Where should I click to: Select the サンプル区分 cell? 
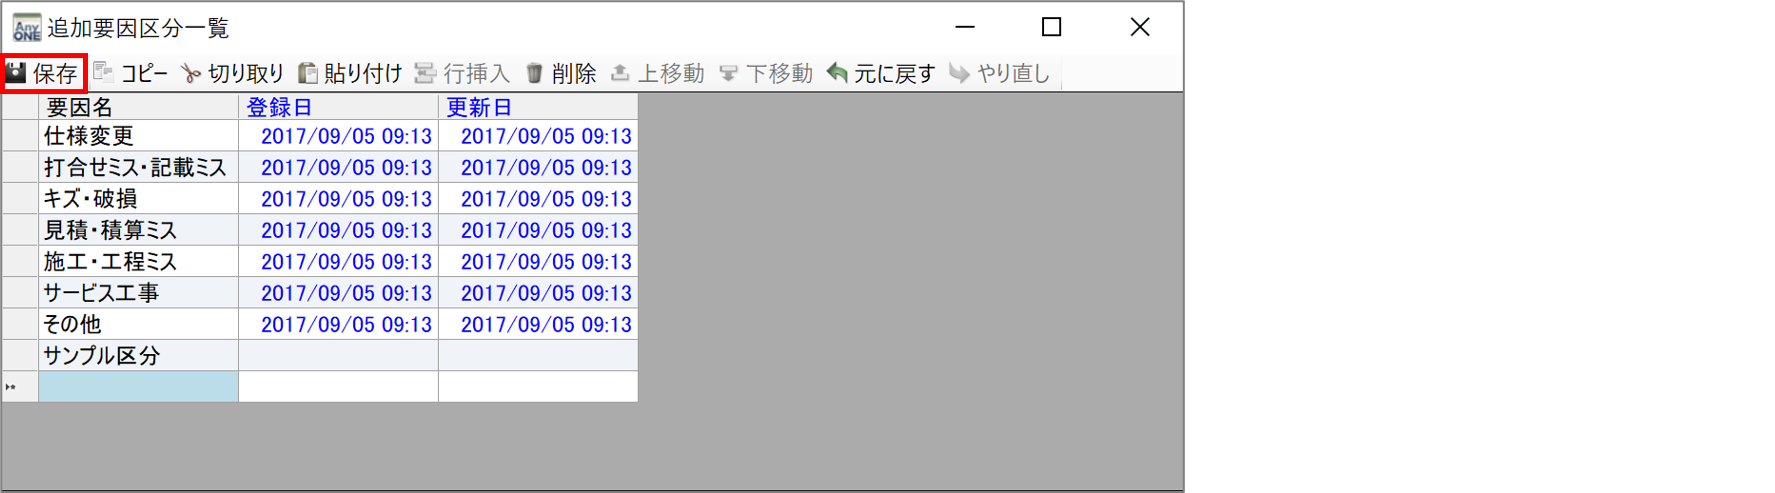point(138,355)
